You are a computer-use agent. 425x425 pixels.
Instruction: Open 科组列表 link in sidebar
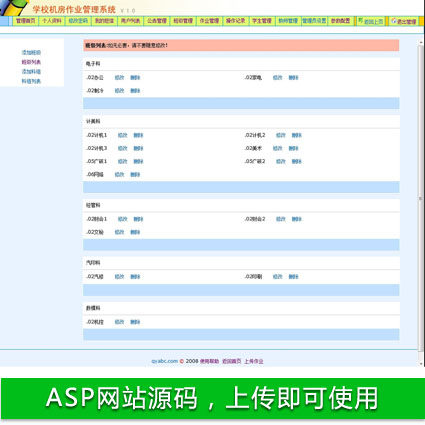pos(31,81)
